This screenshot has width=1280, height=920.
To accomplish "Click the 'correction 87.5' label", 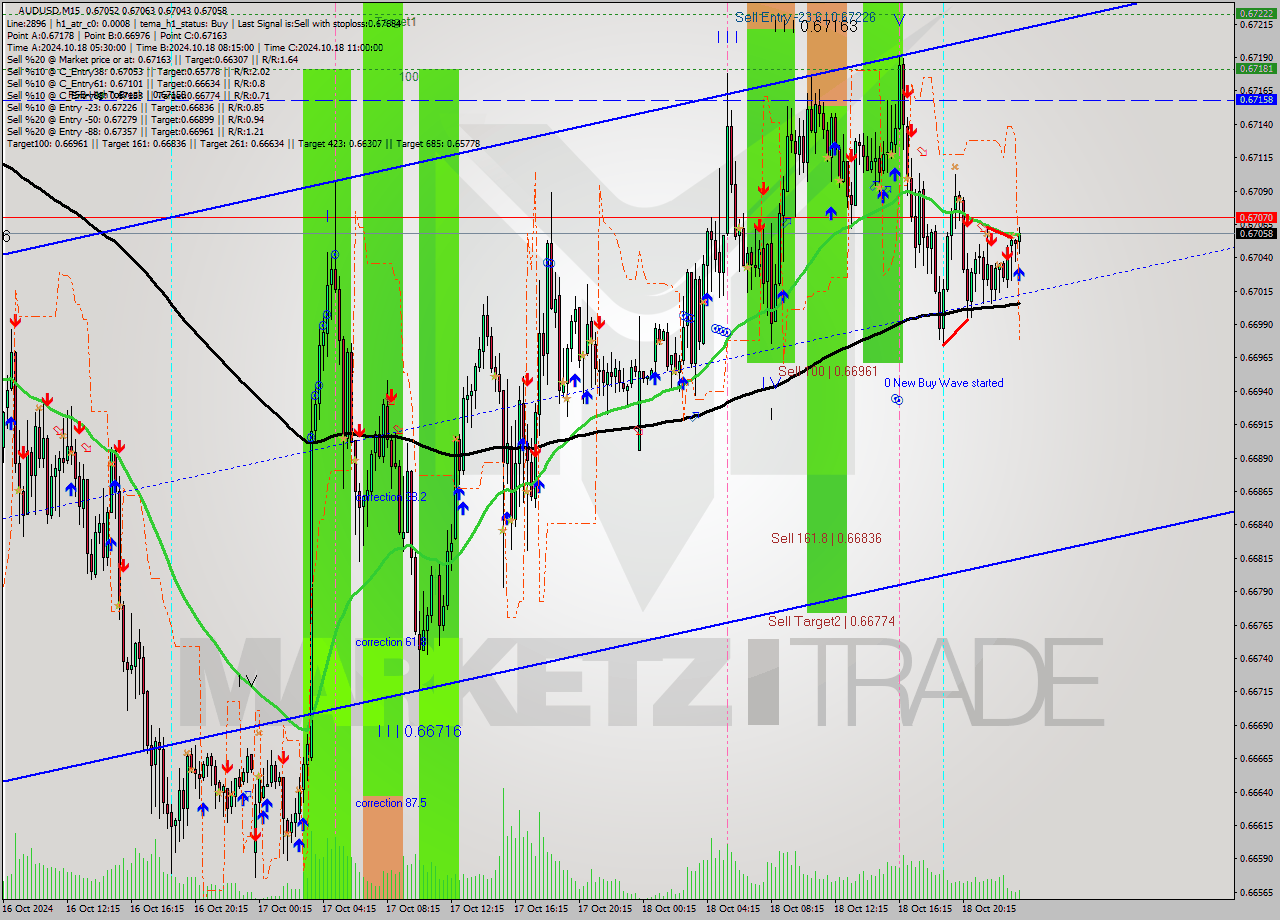I will (391, 803).
